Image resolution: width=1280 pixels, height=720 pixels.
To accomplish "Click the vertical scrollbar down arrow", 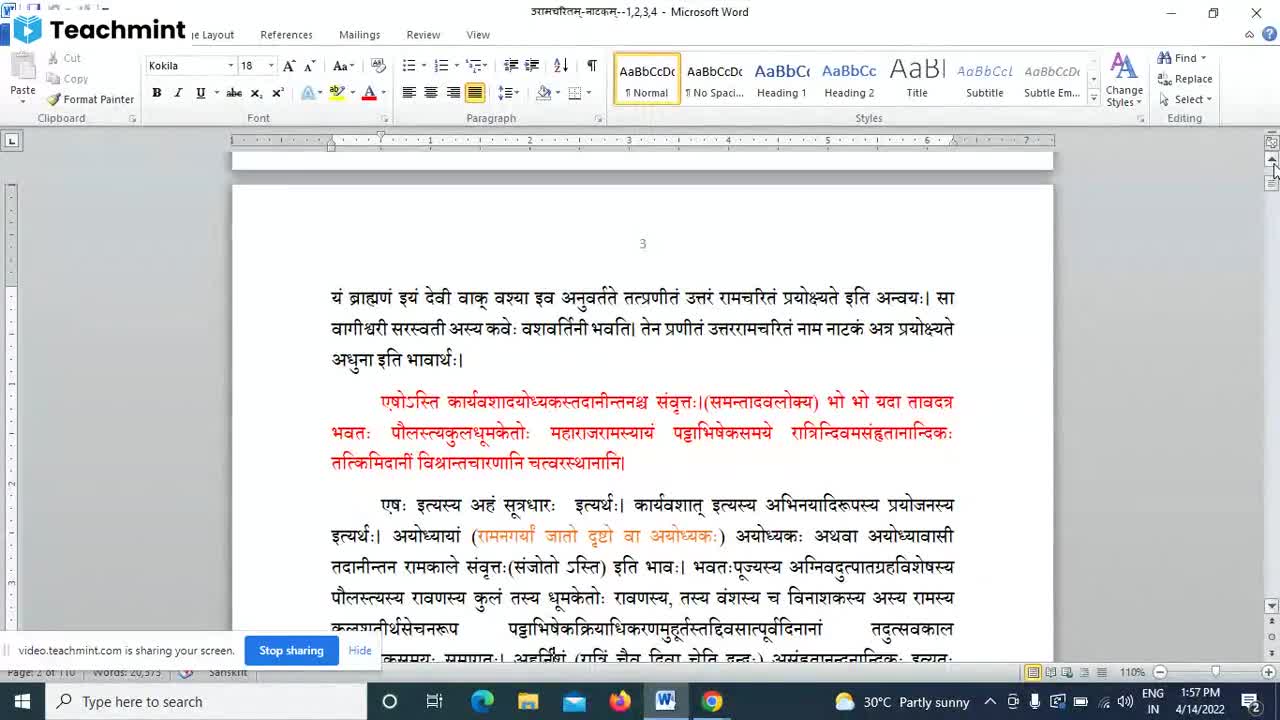I will (x=1272, y=606).
